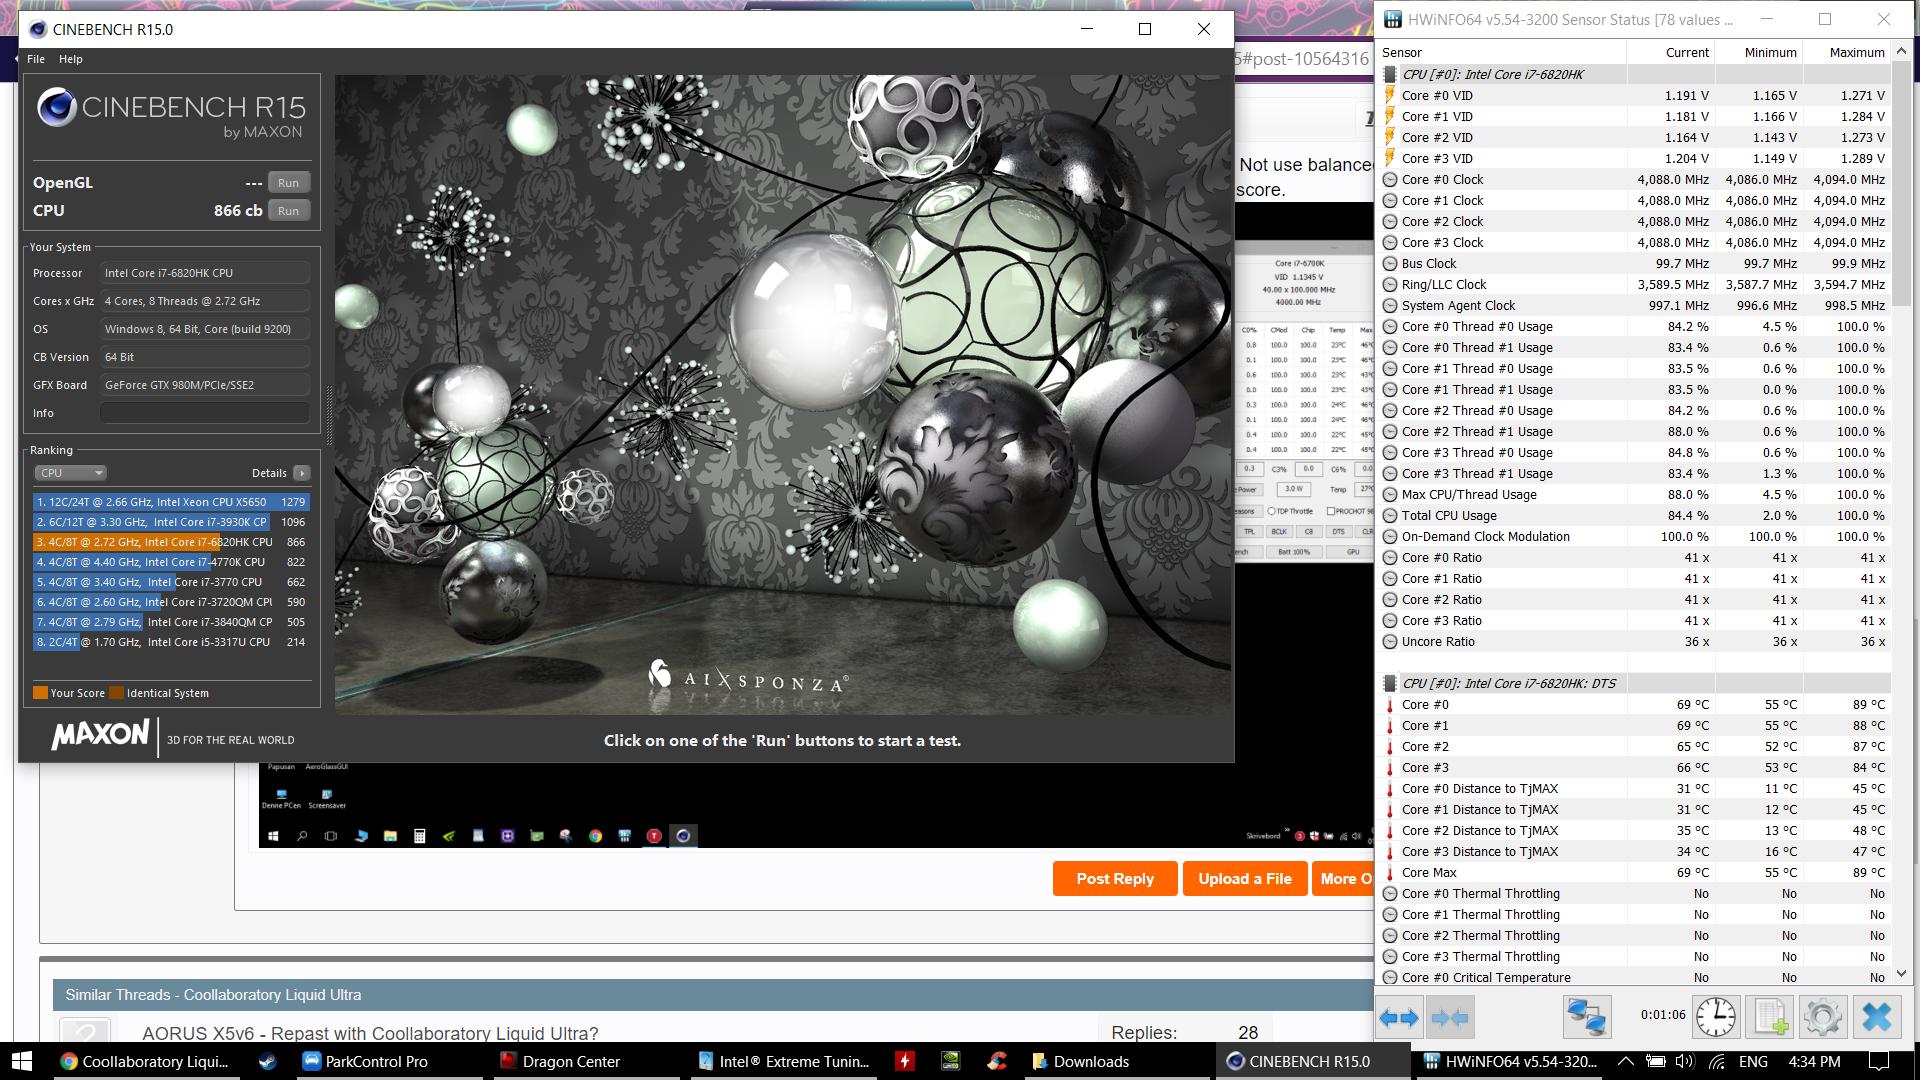
Task: Click the HWiNFO collapse columns arrows button
Action: tap(1449, 1018)
